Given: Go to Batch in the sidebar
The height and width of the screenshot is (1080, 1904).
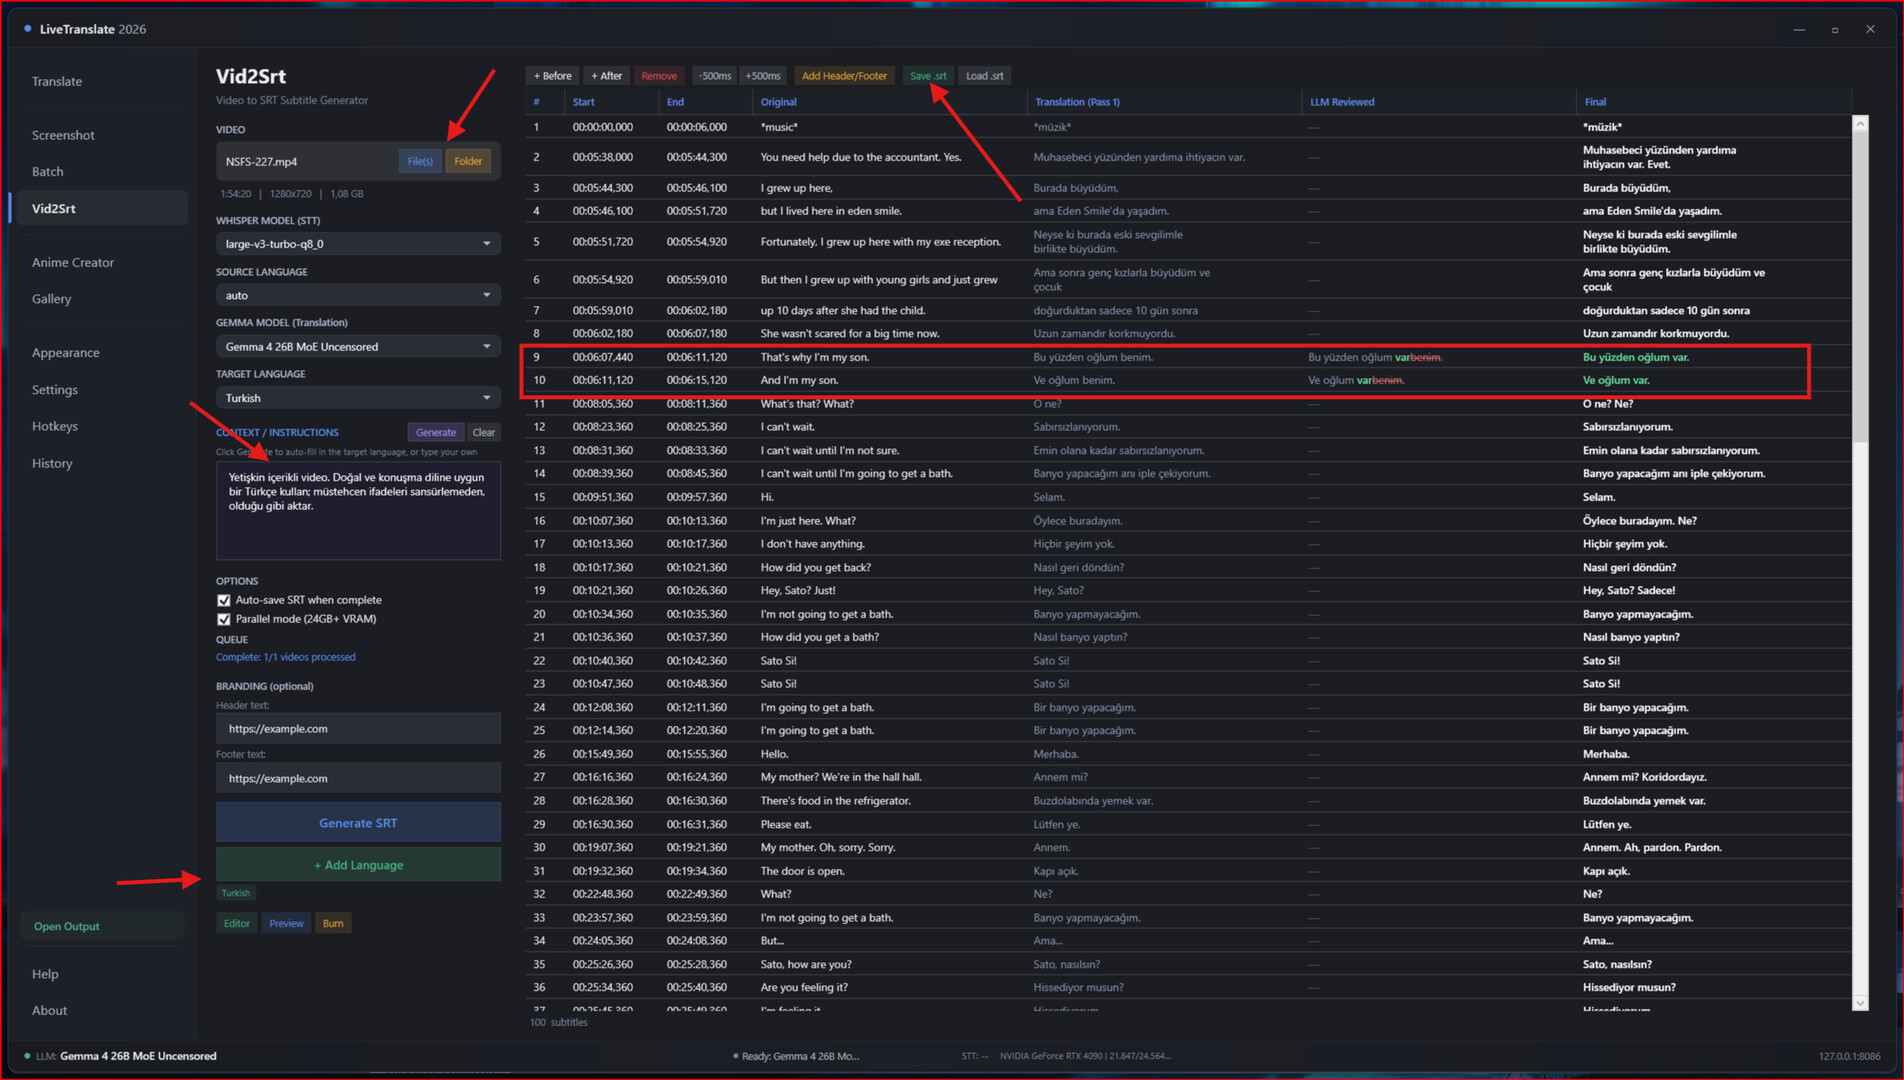Looking at the screenshot, I should [48, 172].
